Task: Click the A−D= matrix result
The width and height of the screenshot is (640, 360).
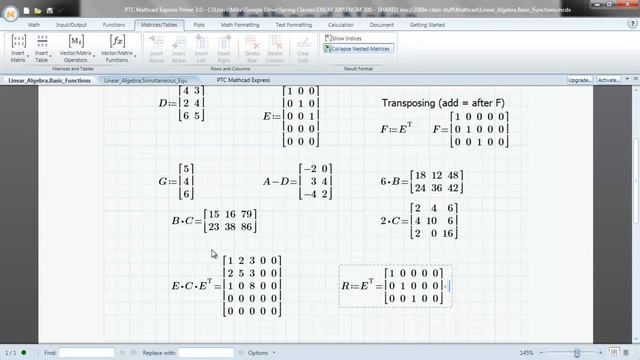Action: [x=298, y=181]
